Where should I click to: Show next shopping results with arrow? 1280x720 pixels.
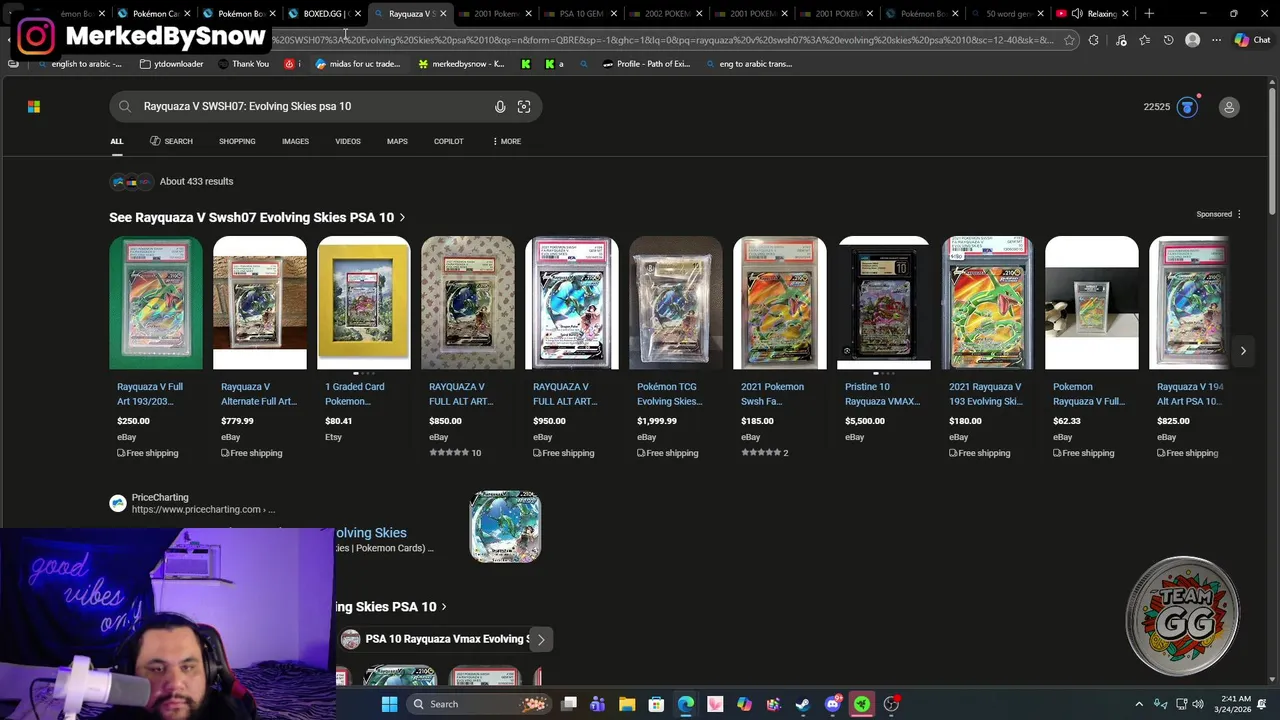click(1243, 351)
